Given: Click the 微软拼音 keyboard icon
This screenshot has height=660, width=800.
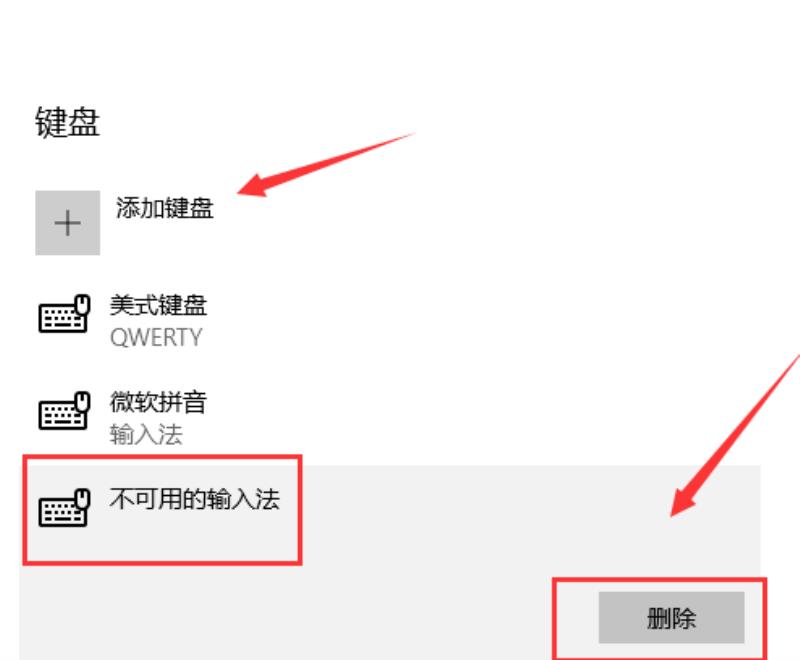Looking at the screenshot, I should [64, 411].
